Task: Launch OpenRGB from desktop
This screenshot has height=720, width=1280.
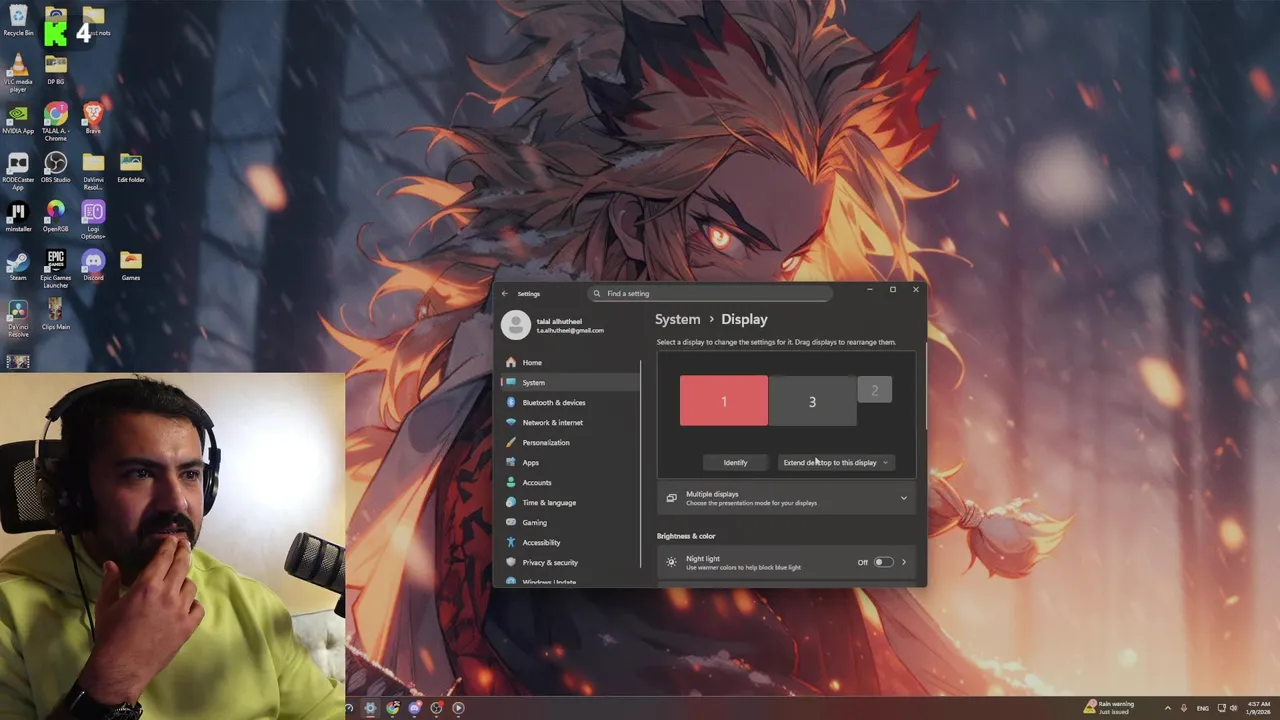Action: tap(56, 217)
